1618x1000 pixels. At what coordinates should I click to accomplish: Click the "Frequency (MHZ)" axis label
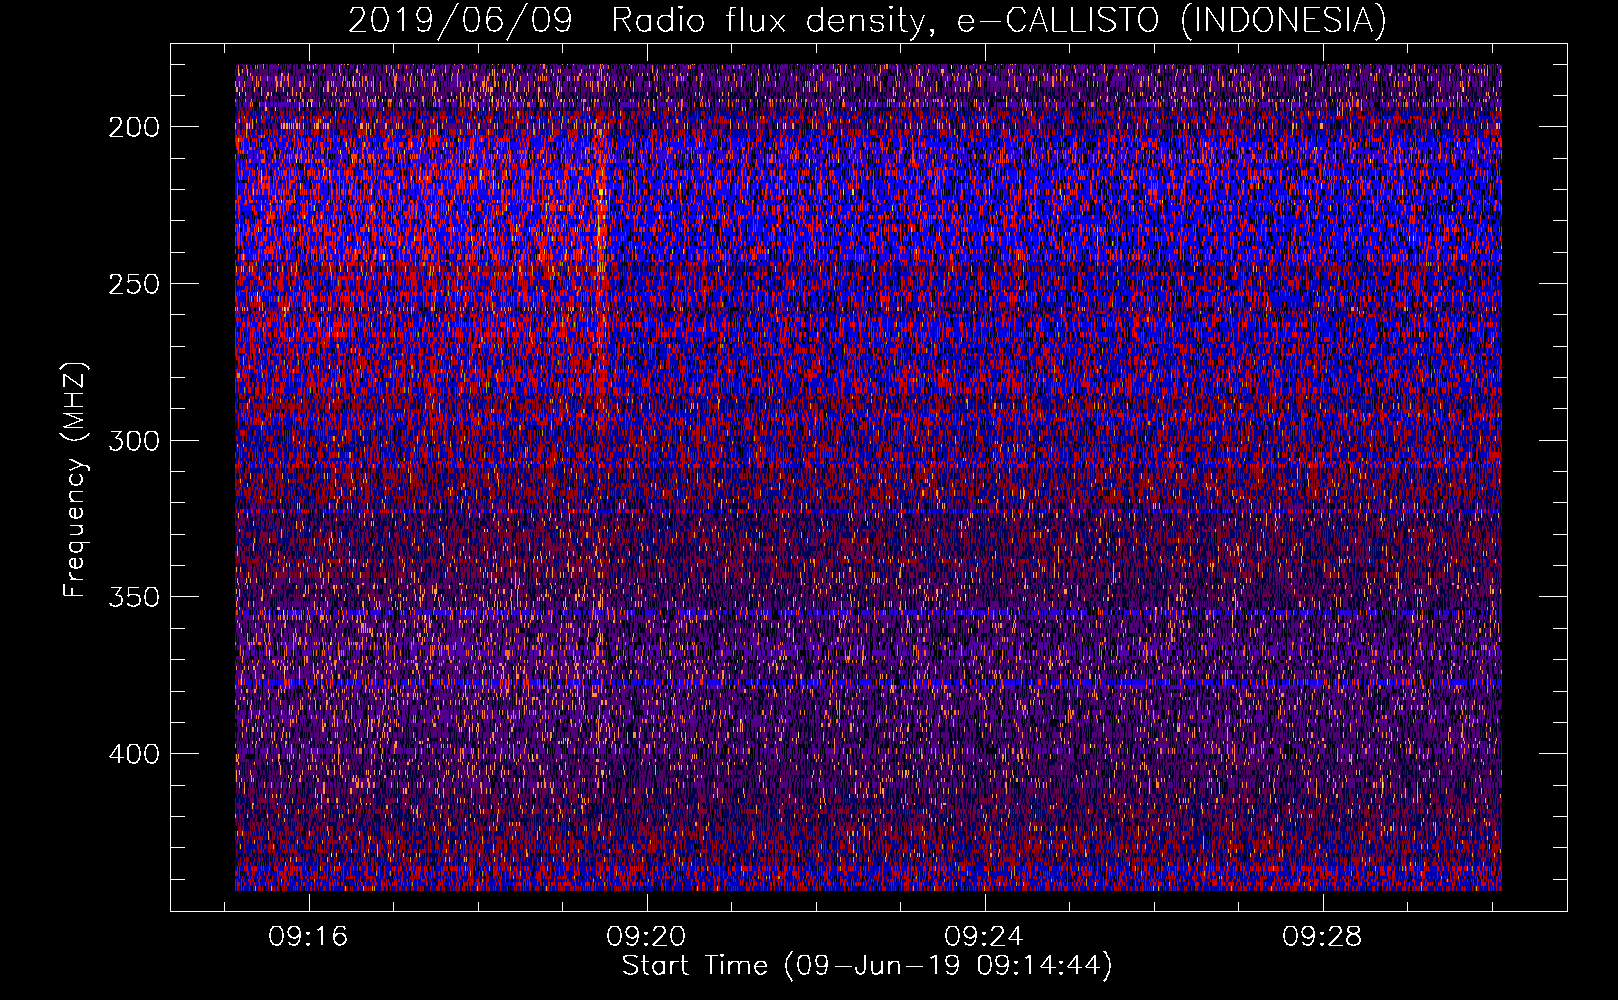pyautogui.click(x=75, y=479)
